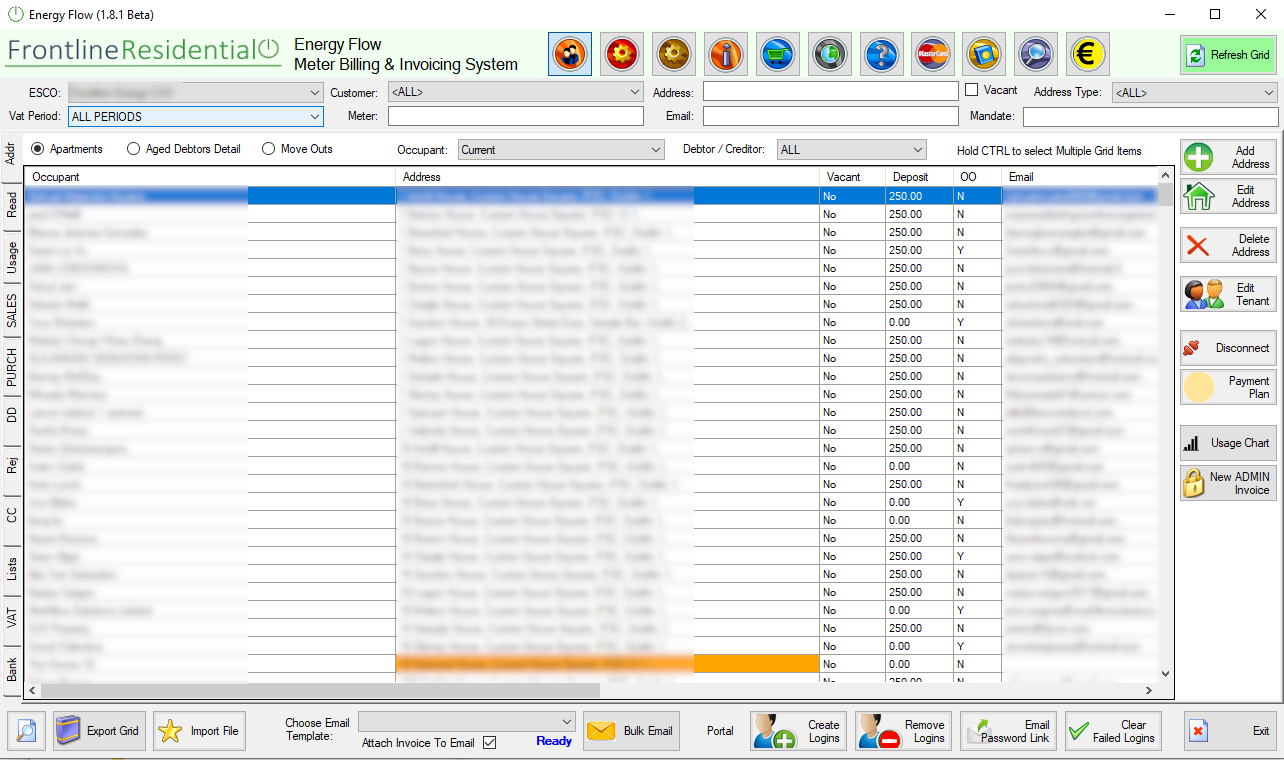Expand the Debtor / Creditor dropdown
Screen dimensions: 1284x760
851,148
